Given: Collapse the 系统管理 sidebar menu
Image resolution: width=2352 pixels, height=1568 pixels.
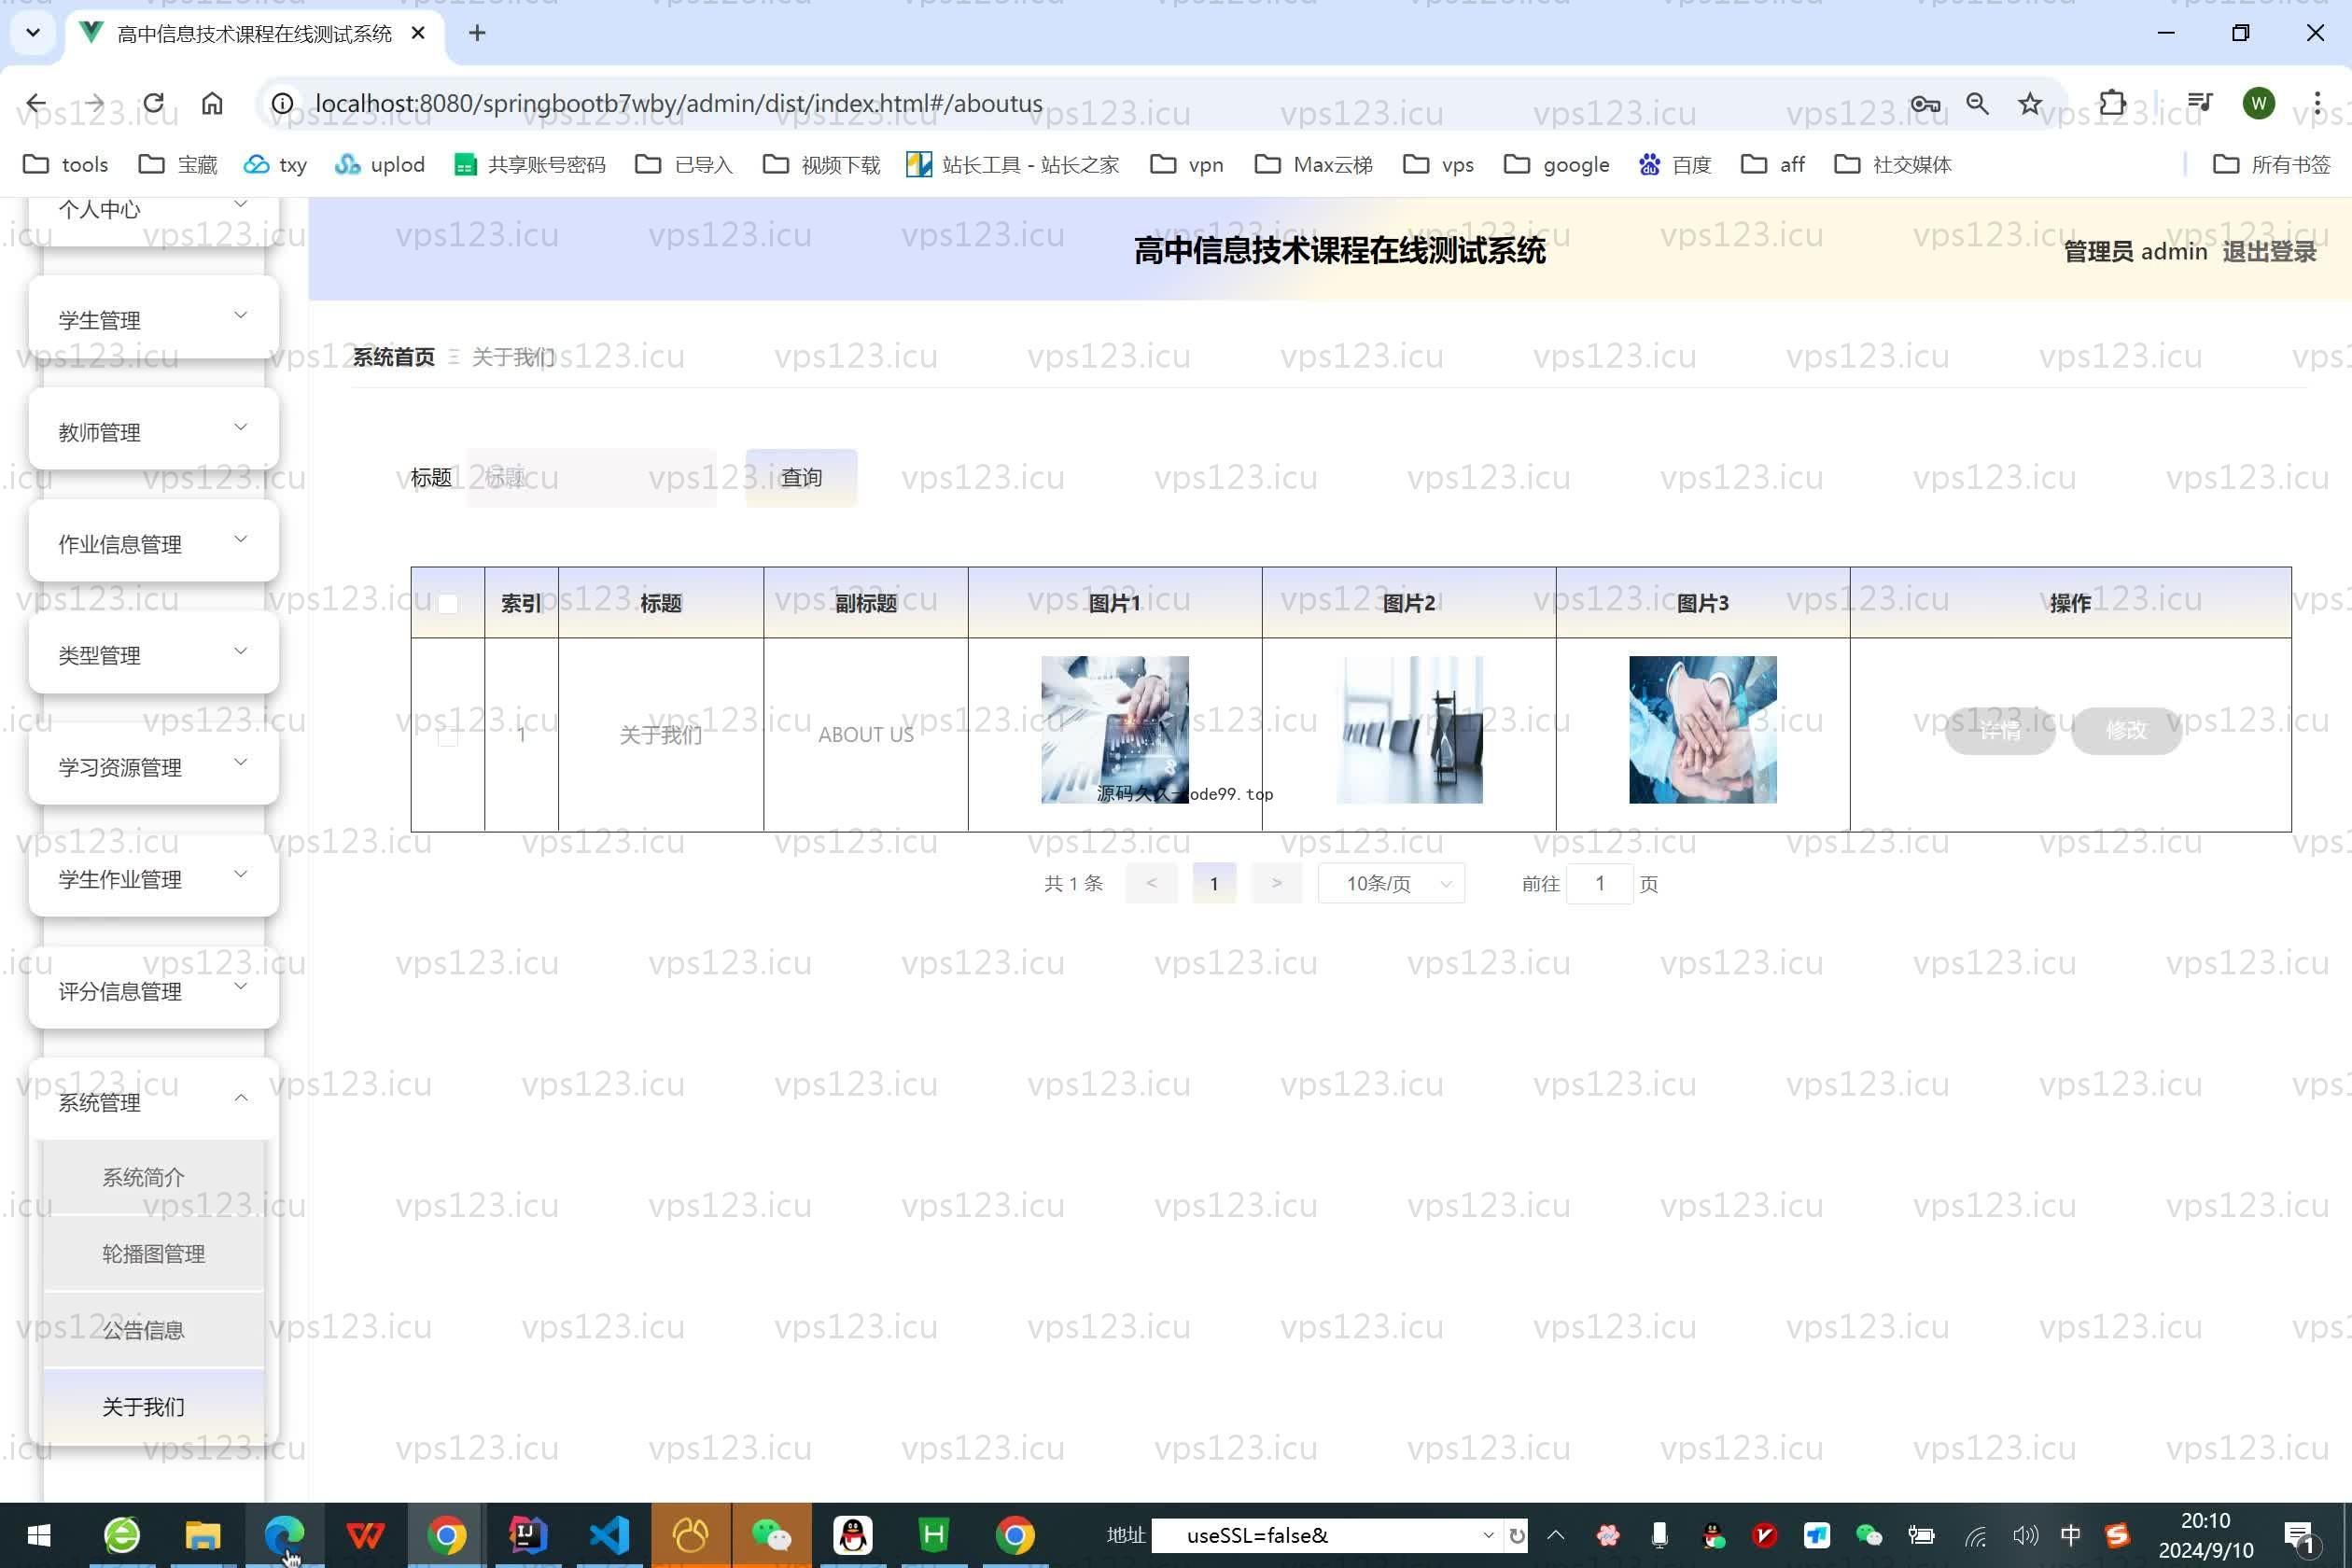Looking at the screenshot, I should [153, 1101].
